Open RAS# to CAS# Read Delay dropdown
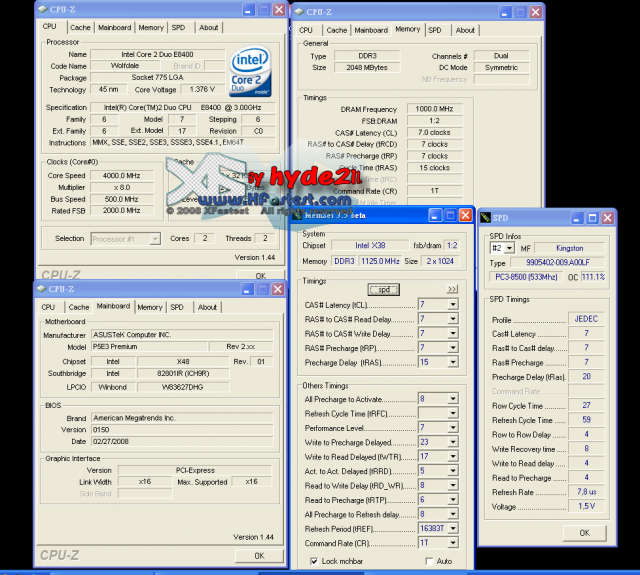This screenshot has height=575, width=640. pyautogui.click(x=453, y=319)
